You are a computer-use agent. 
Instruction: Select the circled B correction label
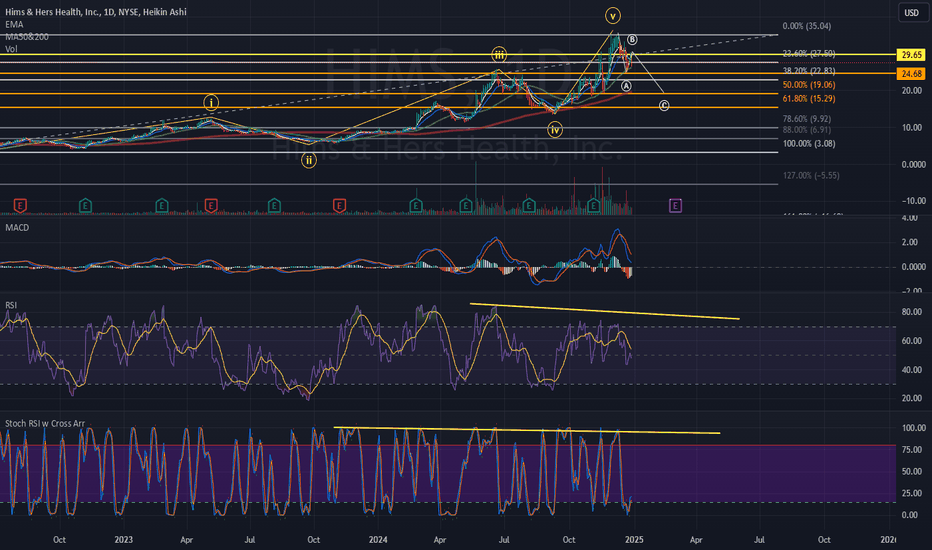coord(632,40)
